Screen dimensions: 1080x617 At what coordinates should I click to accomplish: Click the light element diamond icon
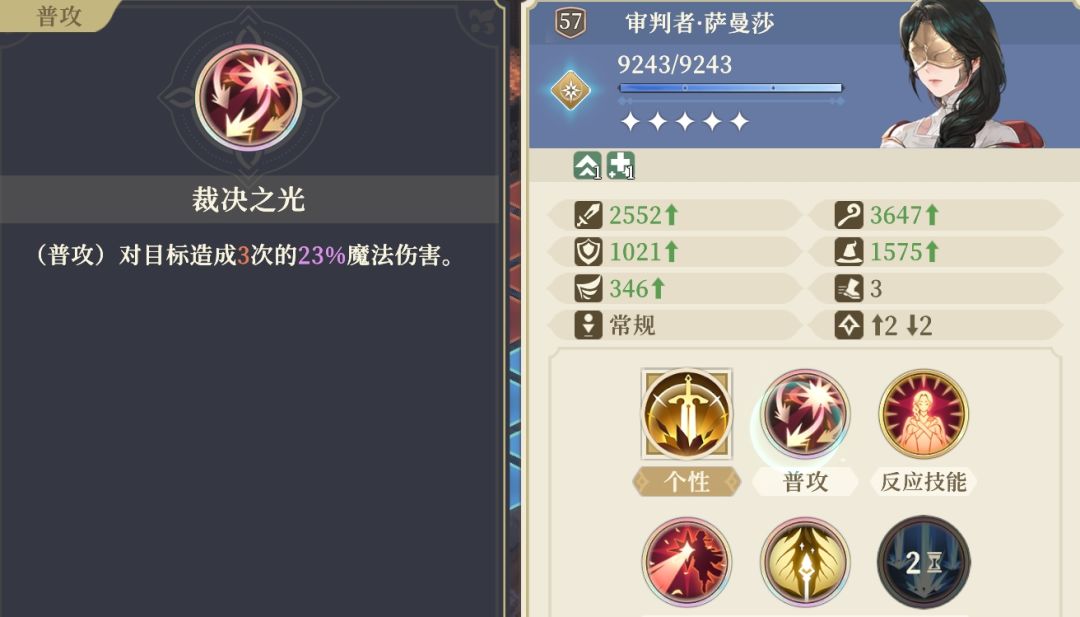coord(571,90)
